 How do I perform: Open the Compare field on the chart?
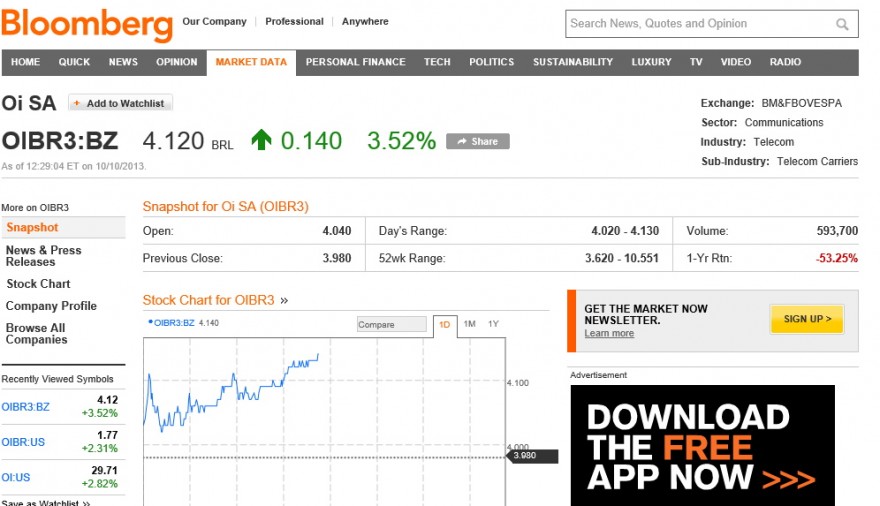[x=392, y=324]
